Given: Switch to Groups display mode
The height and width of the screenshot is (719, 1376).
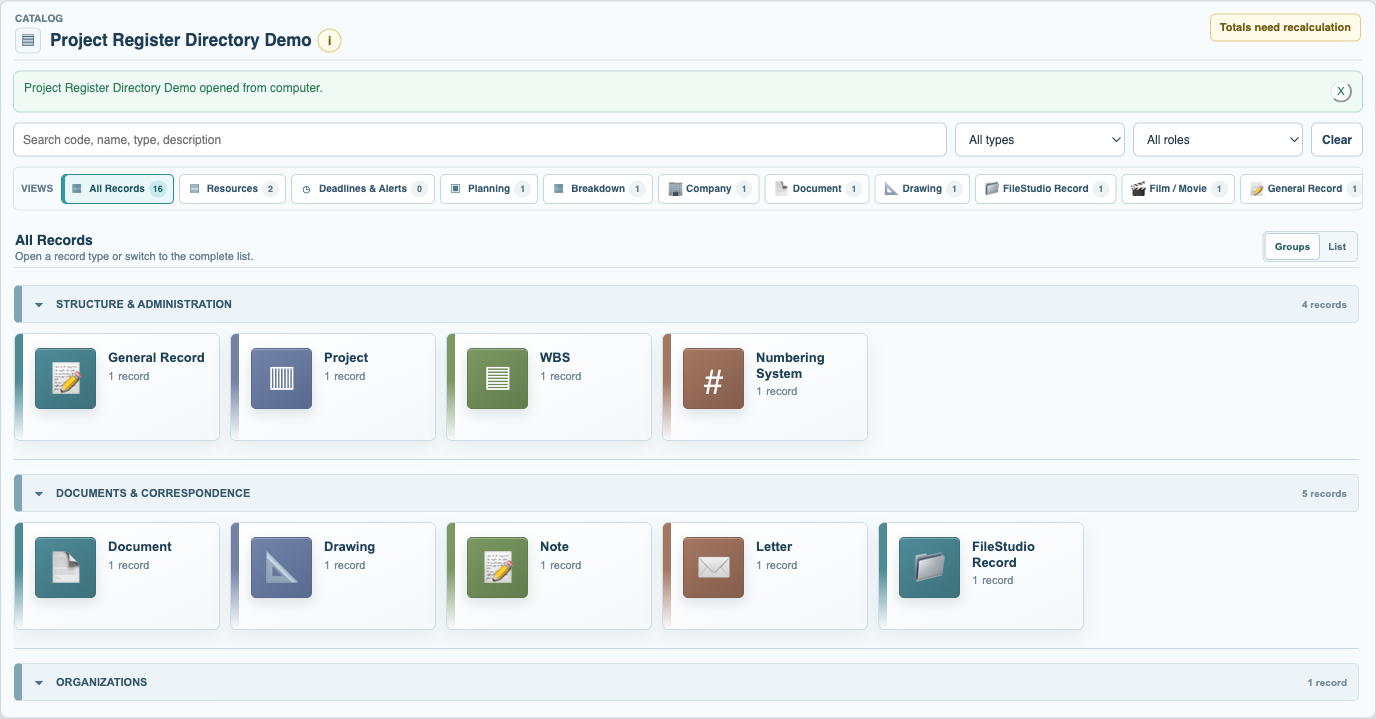Looking at the screenshot, I should click(x=1292, y=247).
